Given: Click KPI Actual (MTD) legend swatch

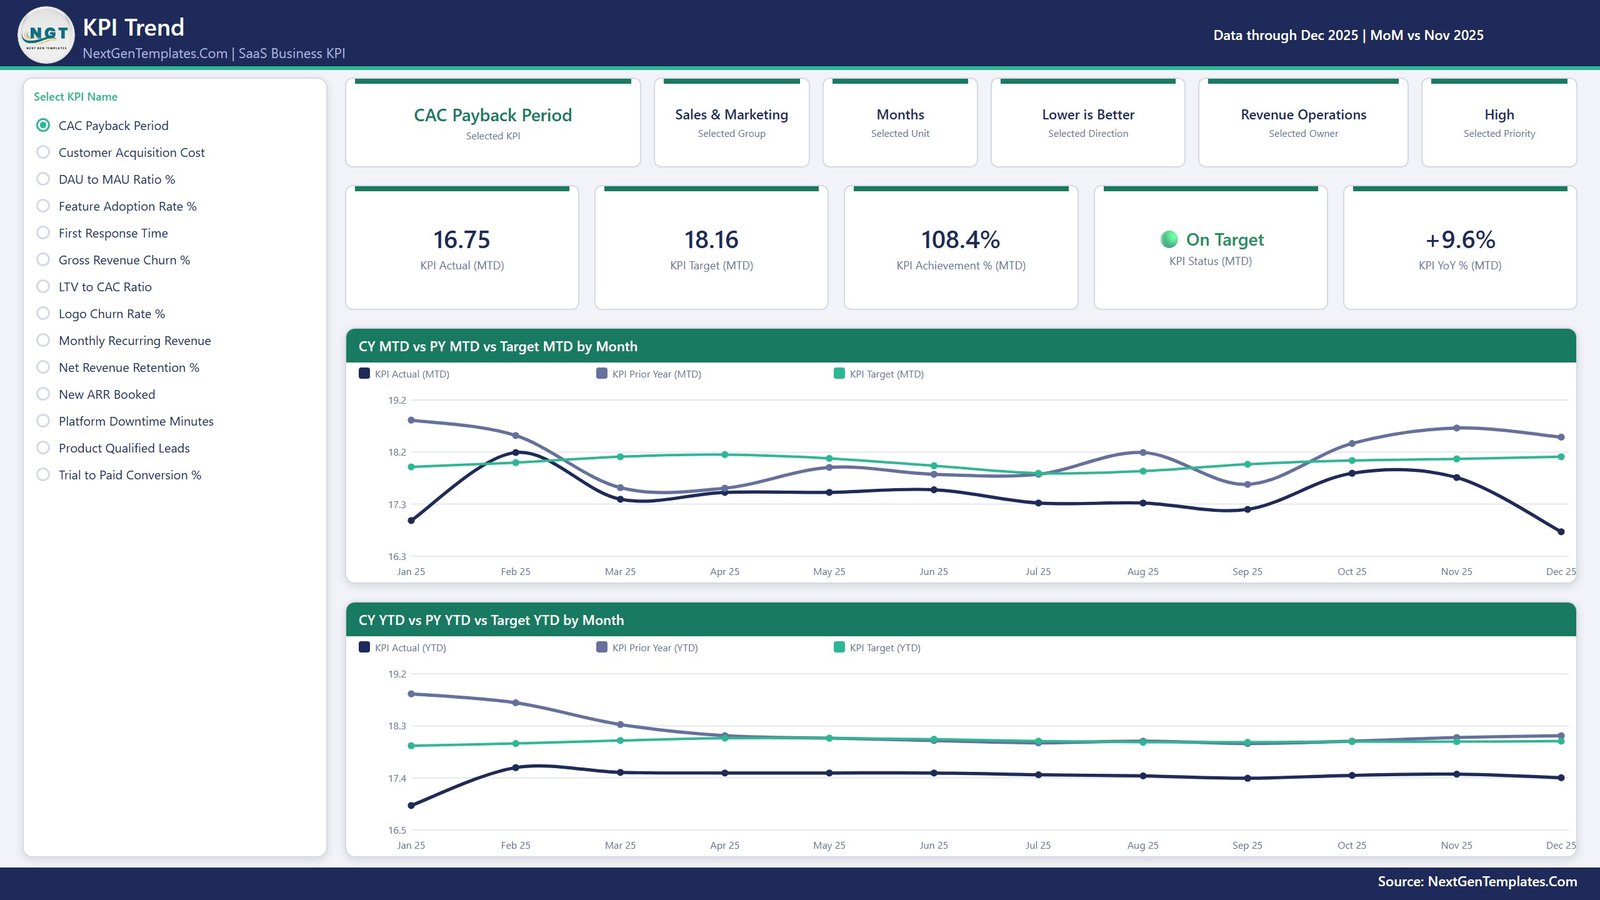Looking at the screenshot, I should coord(364,373).
